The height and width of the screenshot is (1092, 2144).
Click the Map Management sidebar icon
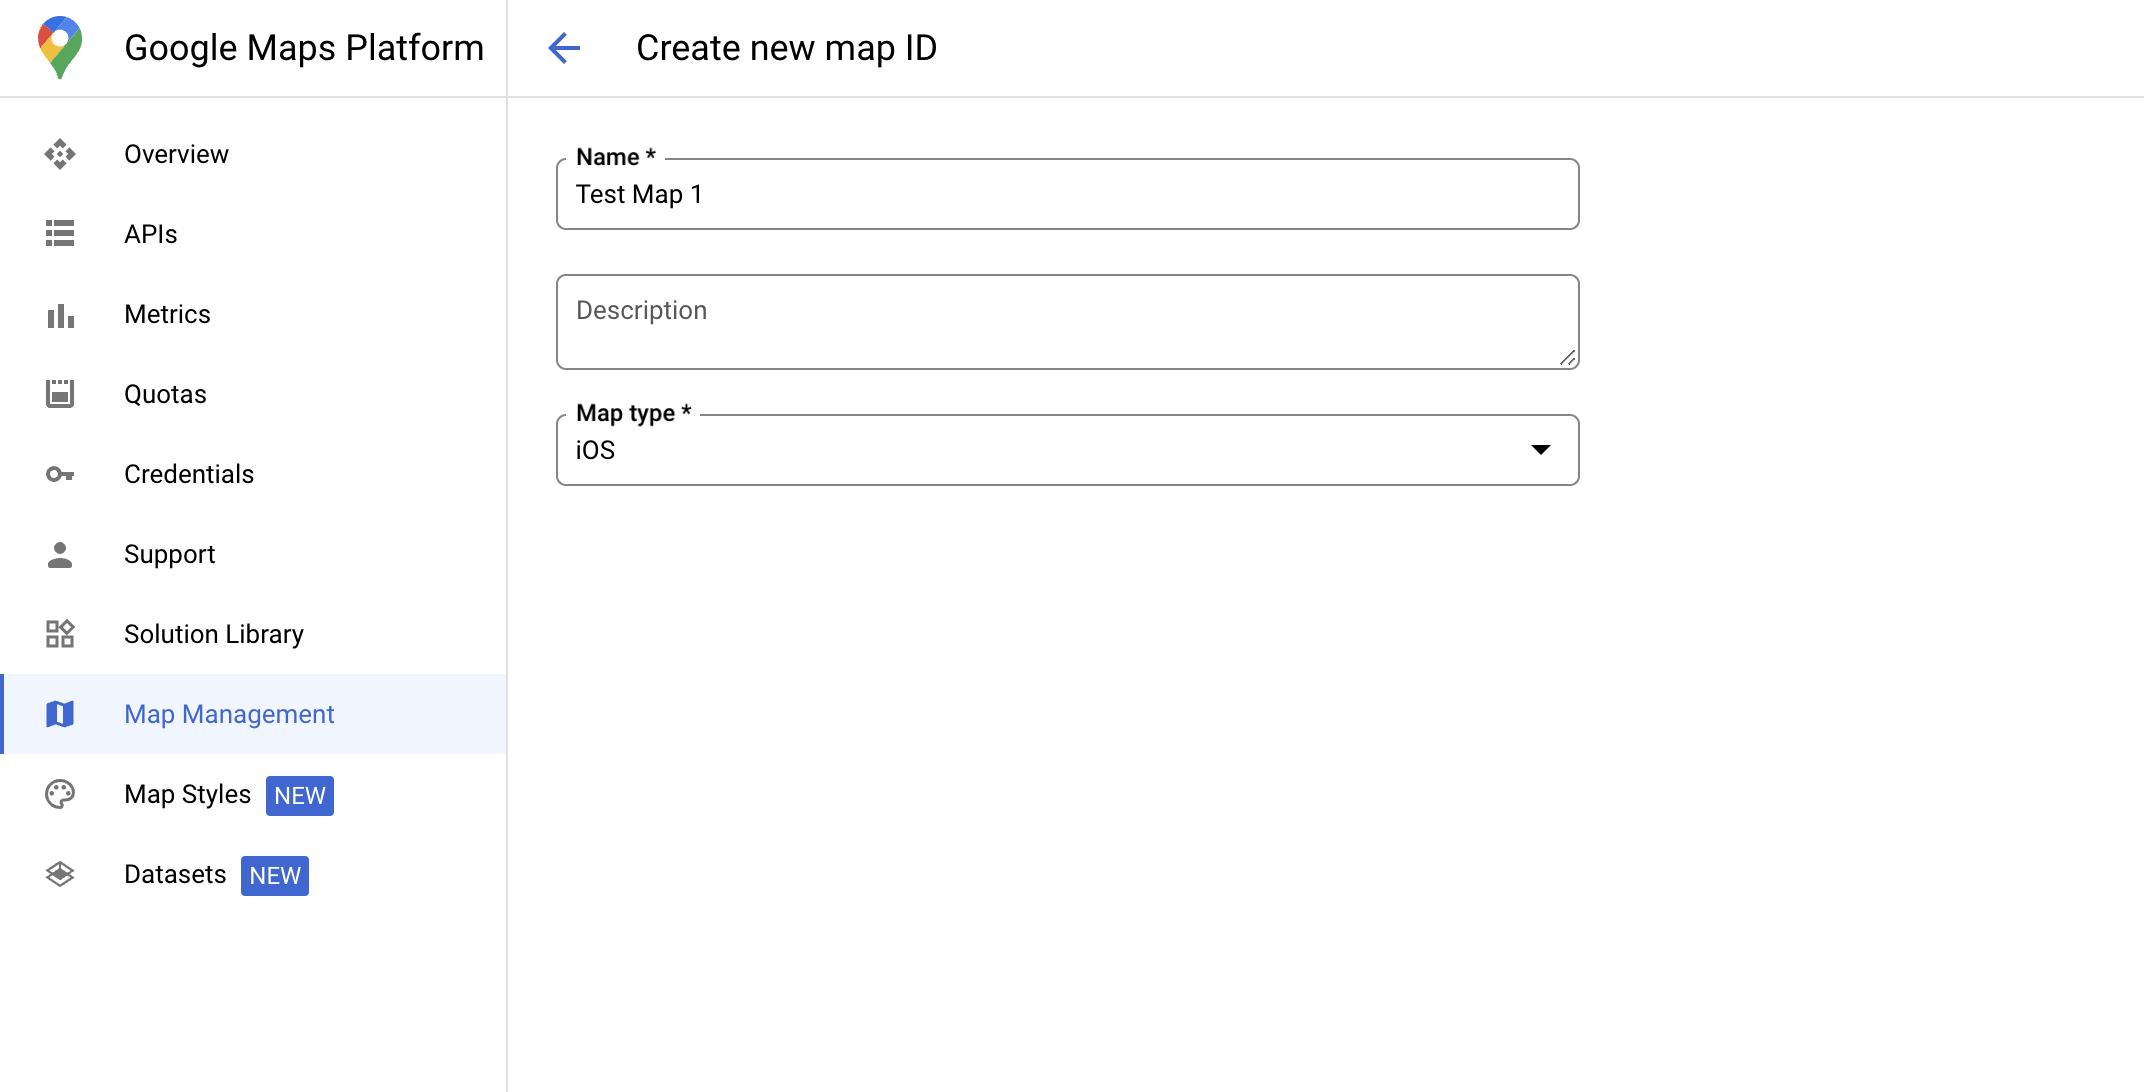(61, 715)
